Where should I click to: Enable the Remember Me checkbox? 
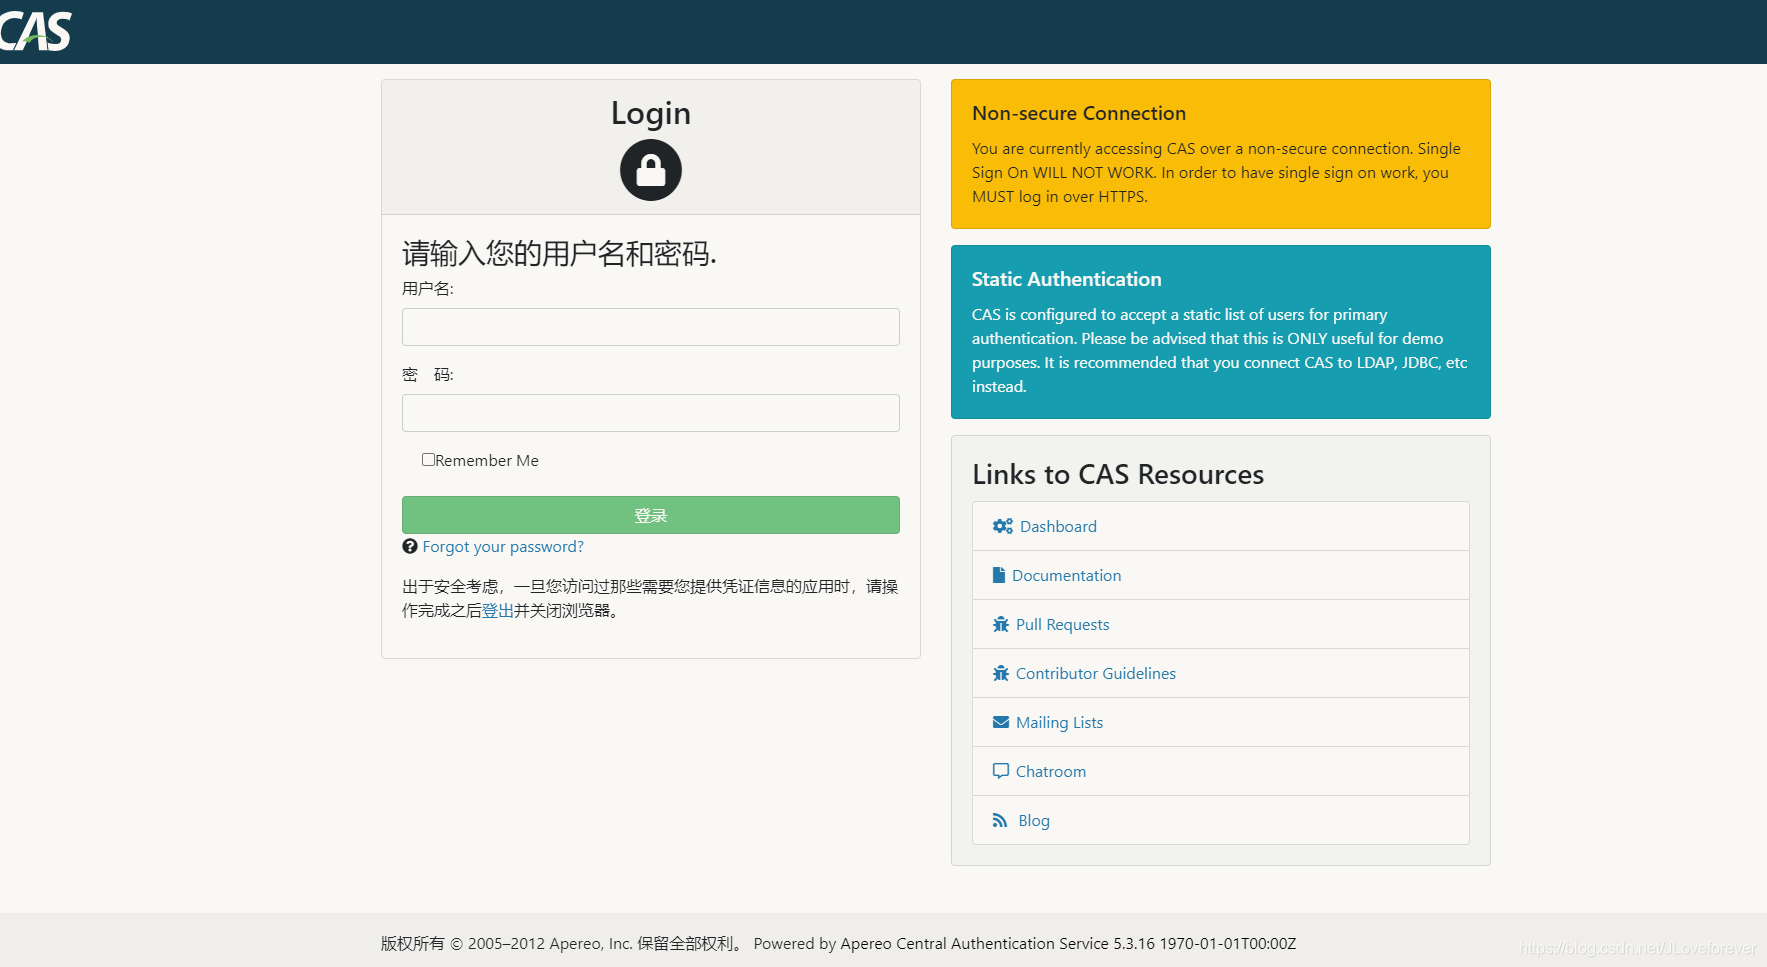(x=428, y=460)
